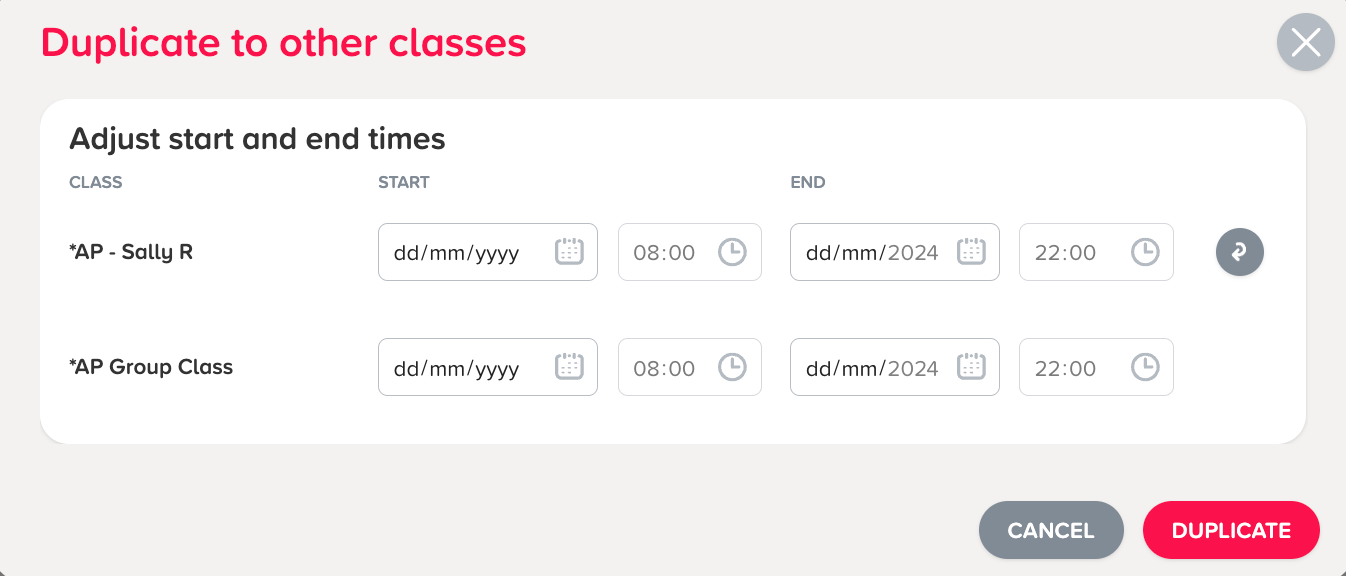Viewport: 1346px width, 576px height.
Task: Focus start time 08:00 field for AP - Sally R
Action: pyautogui.click(x=690, y=252)
